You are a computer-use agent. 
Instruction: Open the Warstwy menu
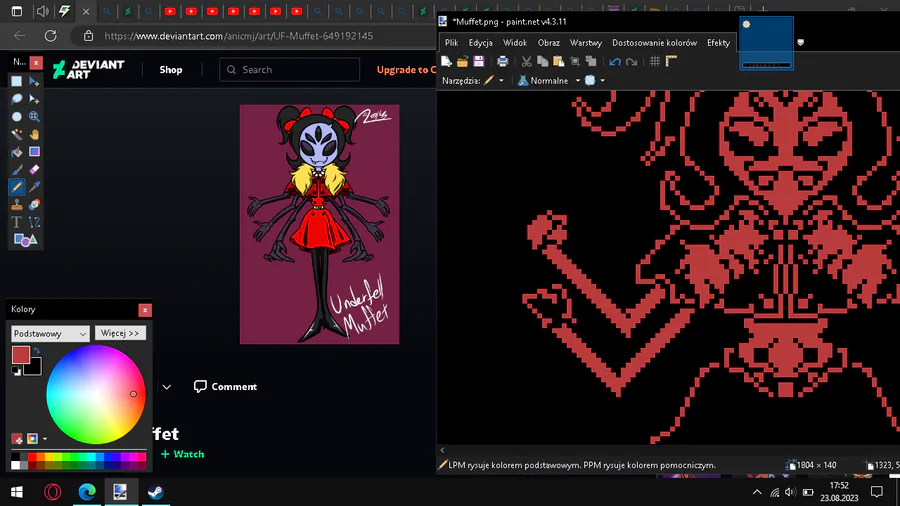tap(585, 43)
